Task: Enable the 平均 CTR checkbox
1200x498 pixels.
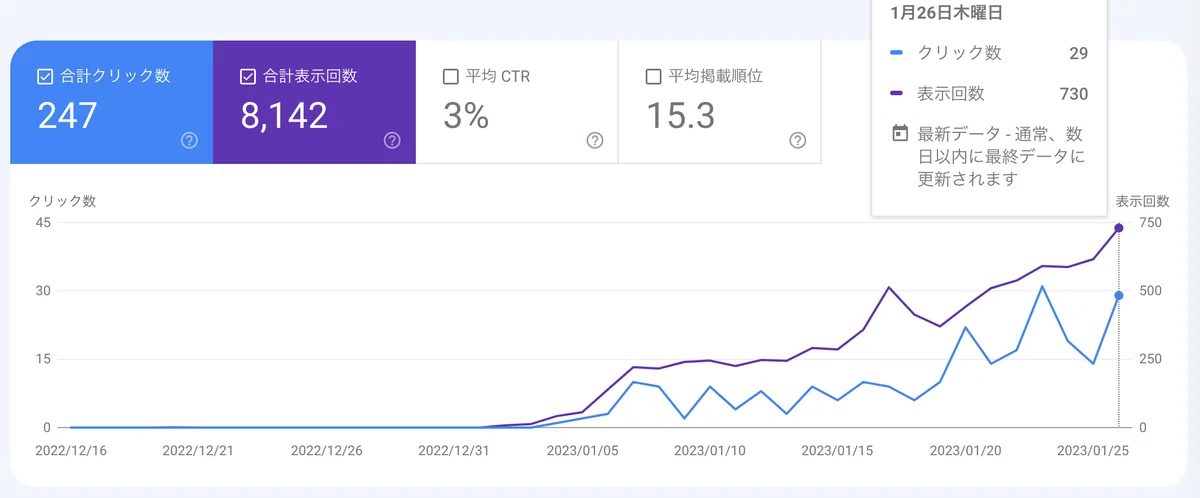Action: (x=450, y=77)
